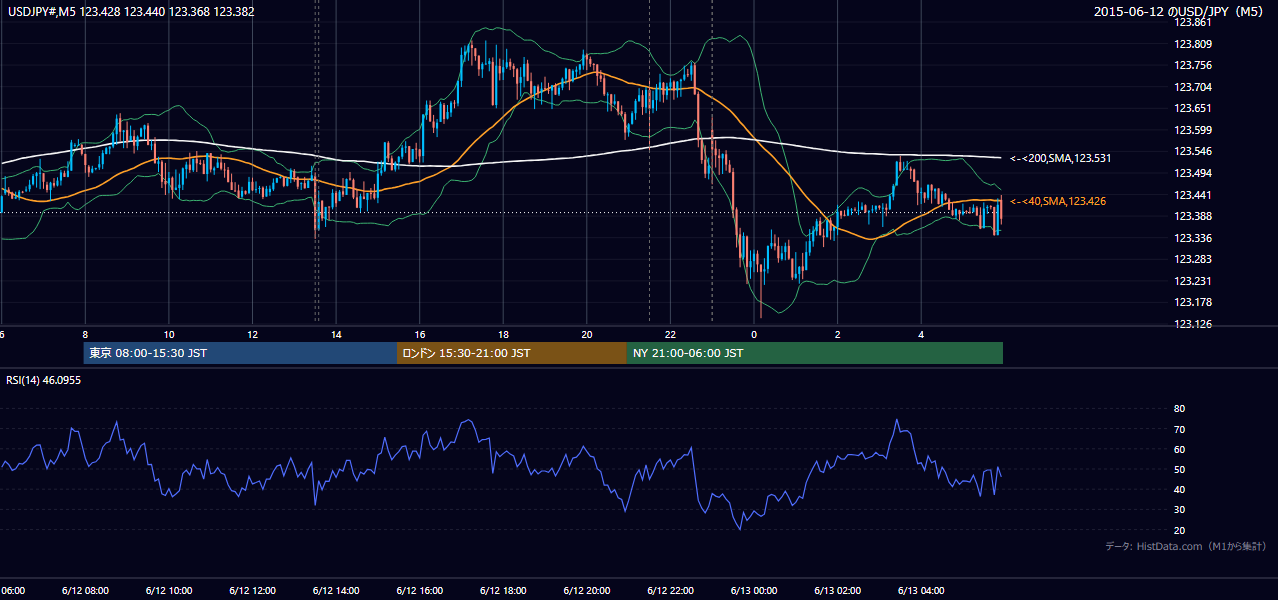
Task: Select the 200 SMA label 123.531
Action: click(1061, 158)
